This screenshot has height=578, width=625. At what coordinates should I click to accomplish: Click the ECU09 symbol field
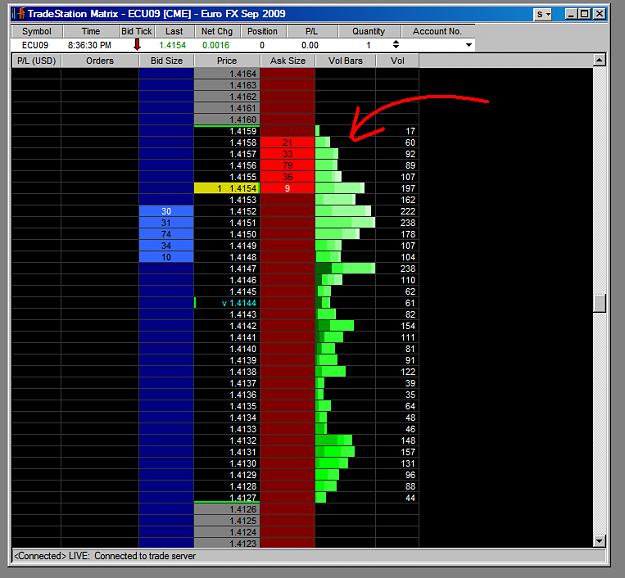tap(35, 45)
